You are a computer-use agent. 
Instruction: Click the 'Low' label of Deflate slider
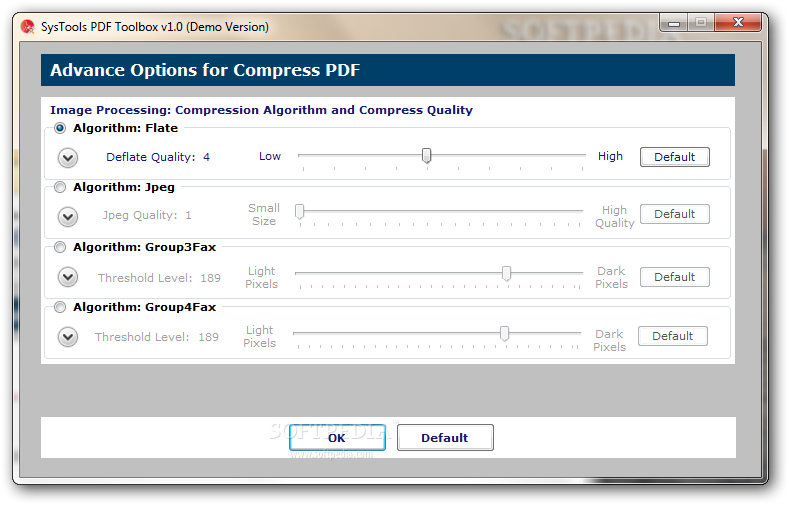270,156
